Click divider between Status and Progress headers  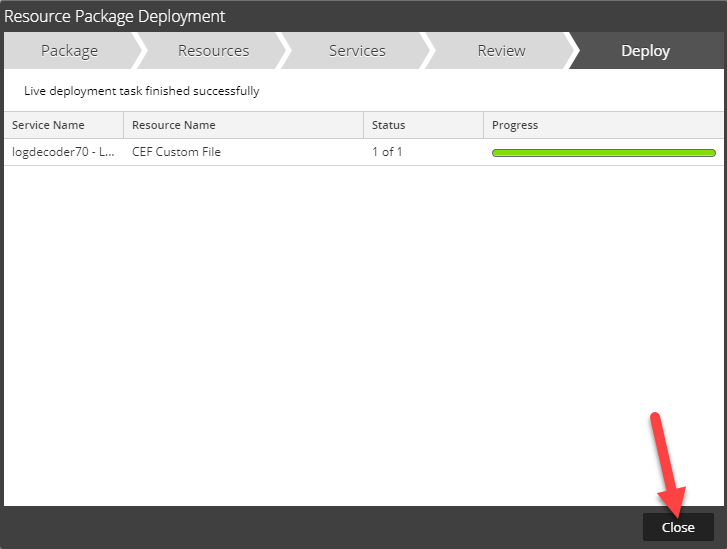point(484,125)
